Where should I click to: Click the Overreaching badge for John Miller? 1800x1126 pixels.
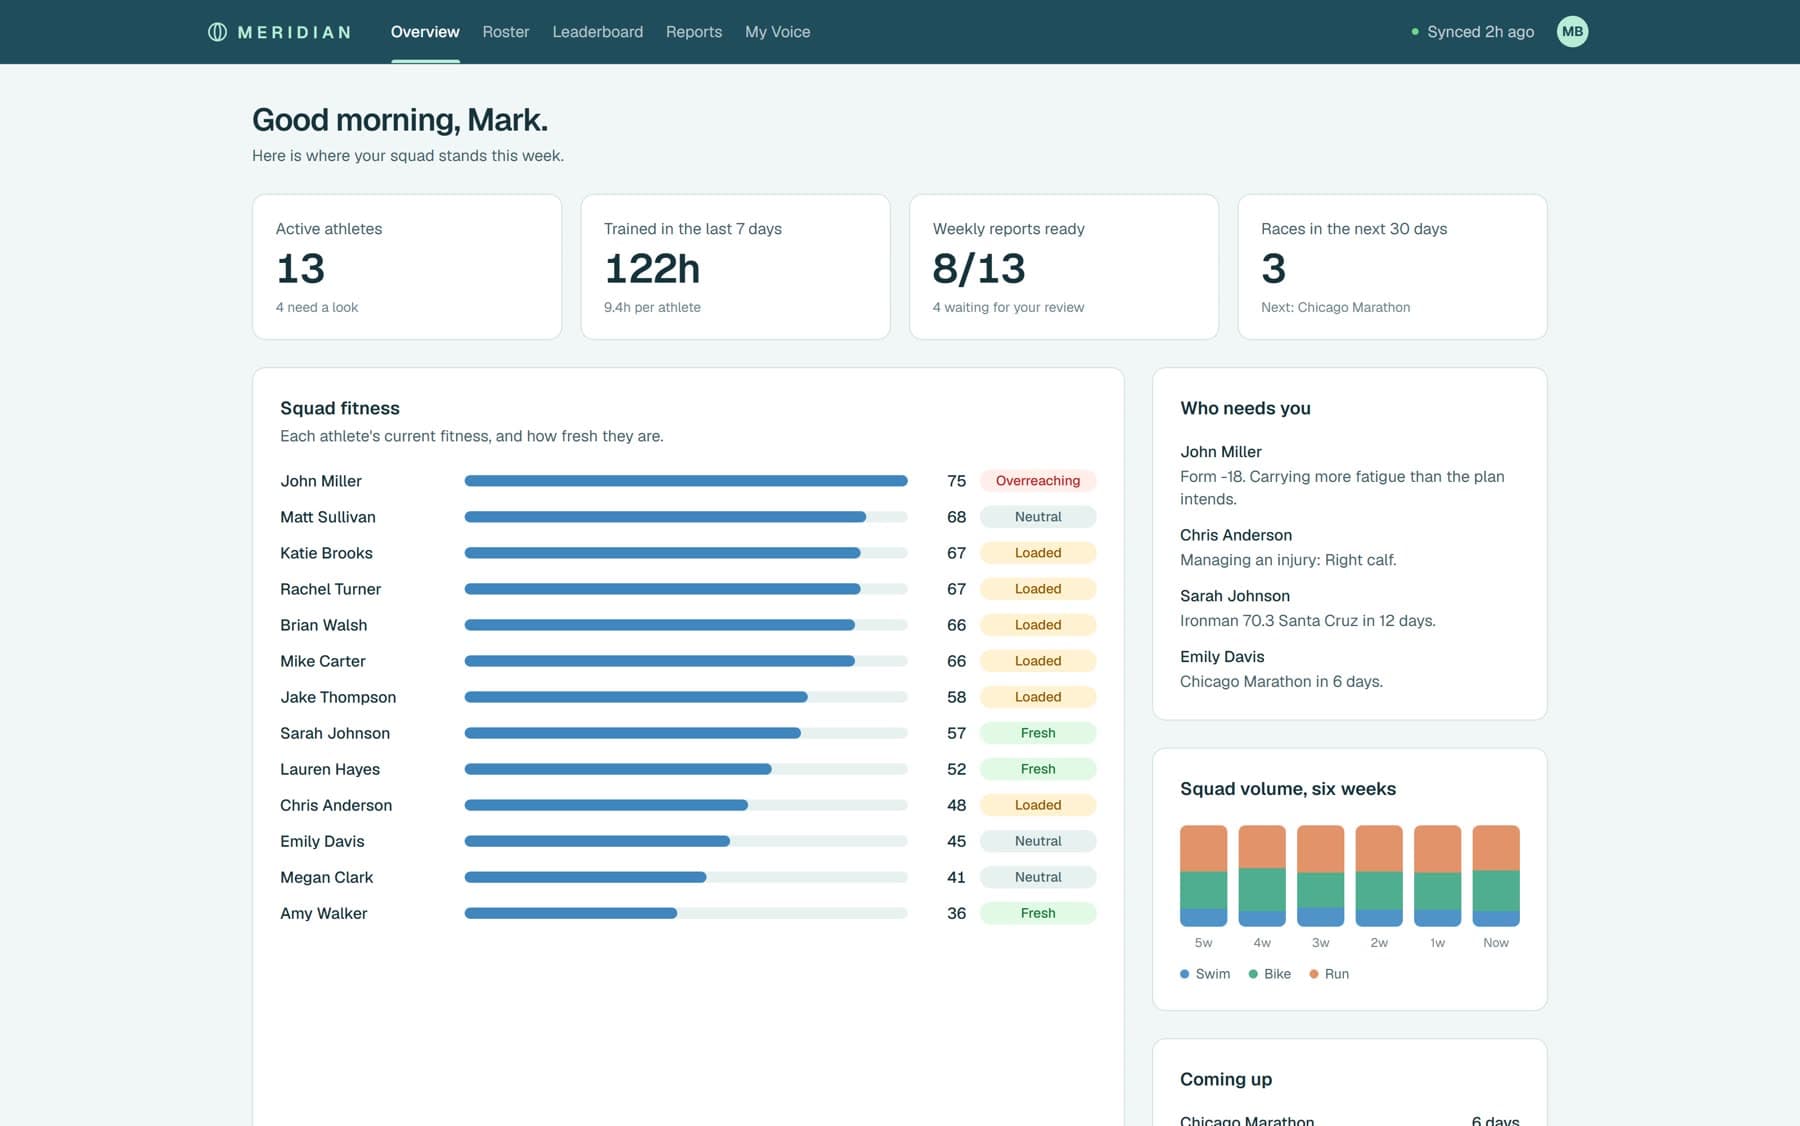pos(1038,481)
